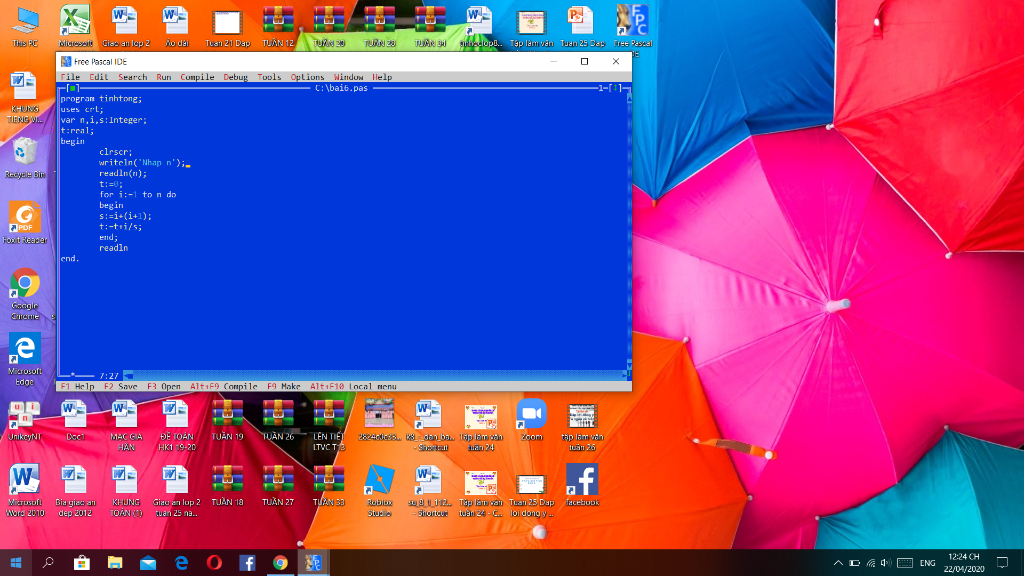Click Alt+F9 Compile in the status line

pos(223,387)
